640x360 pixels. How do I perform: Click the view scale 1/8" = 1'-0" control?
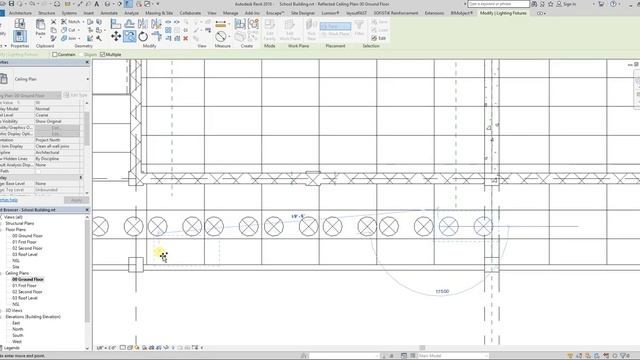(106, 348)
